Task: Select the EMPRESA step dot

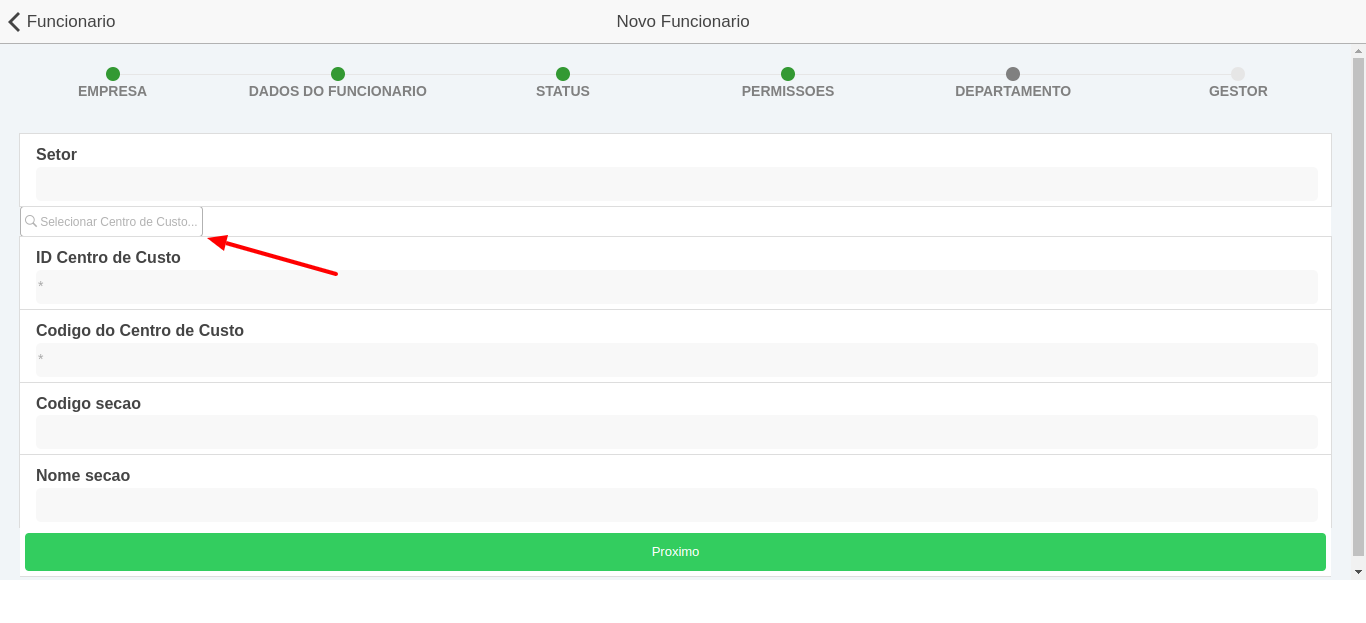Action: click(x=113, y=74)
